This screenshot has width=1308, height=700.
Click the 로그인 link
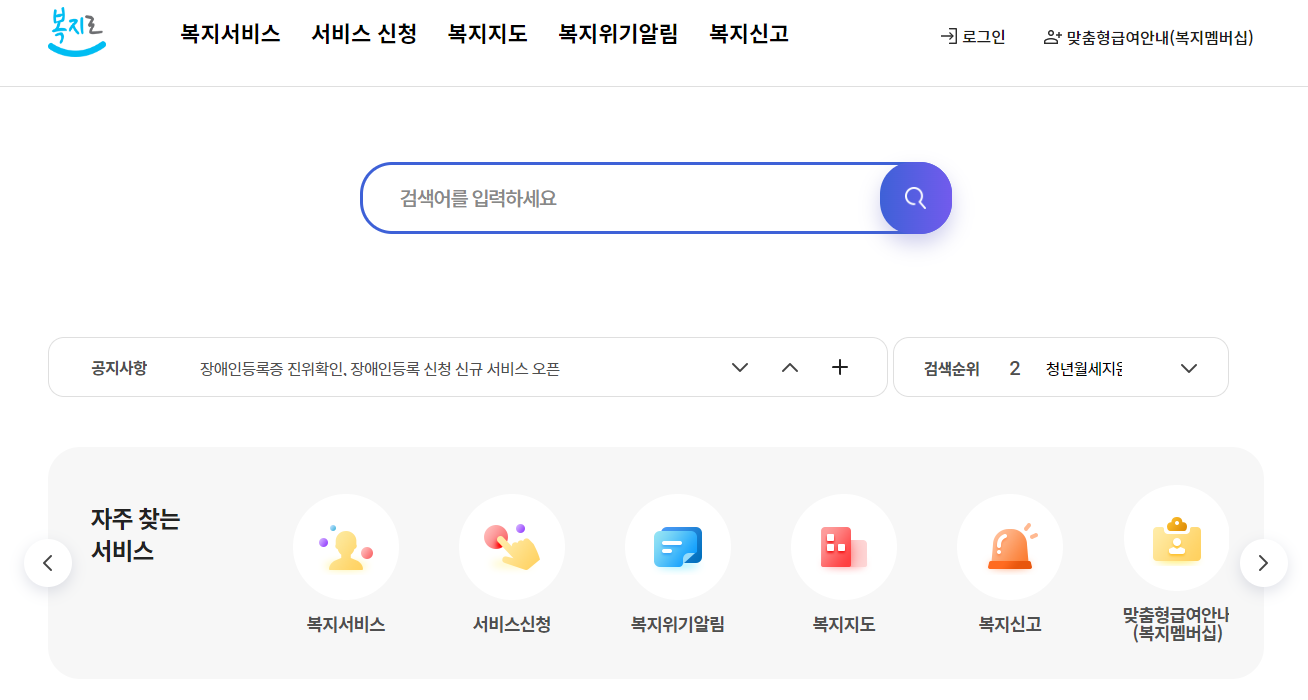tap(973, 38)
